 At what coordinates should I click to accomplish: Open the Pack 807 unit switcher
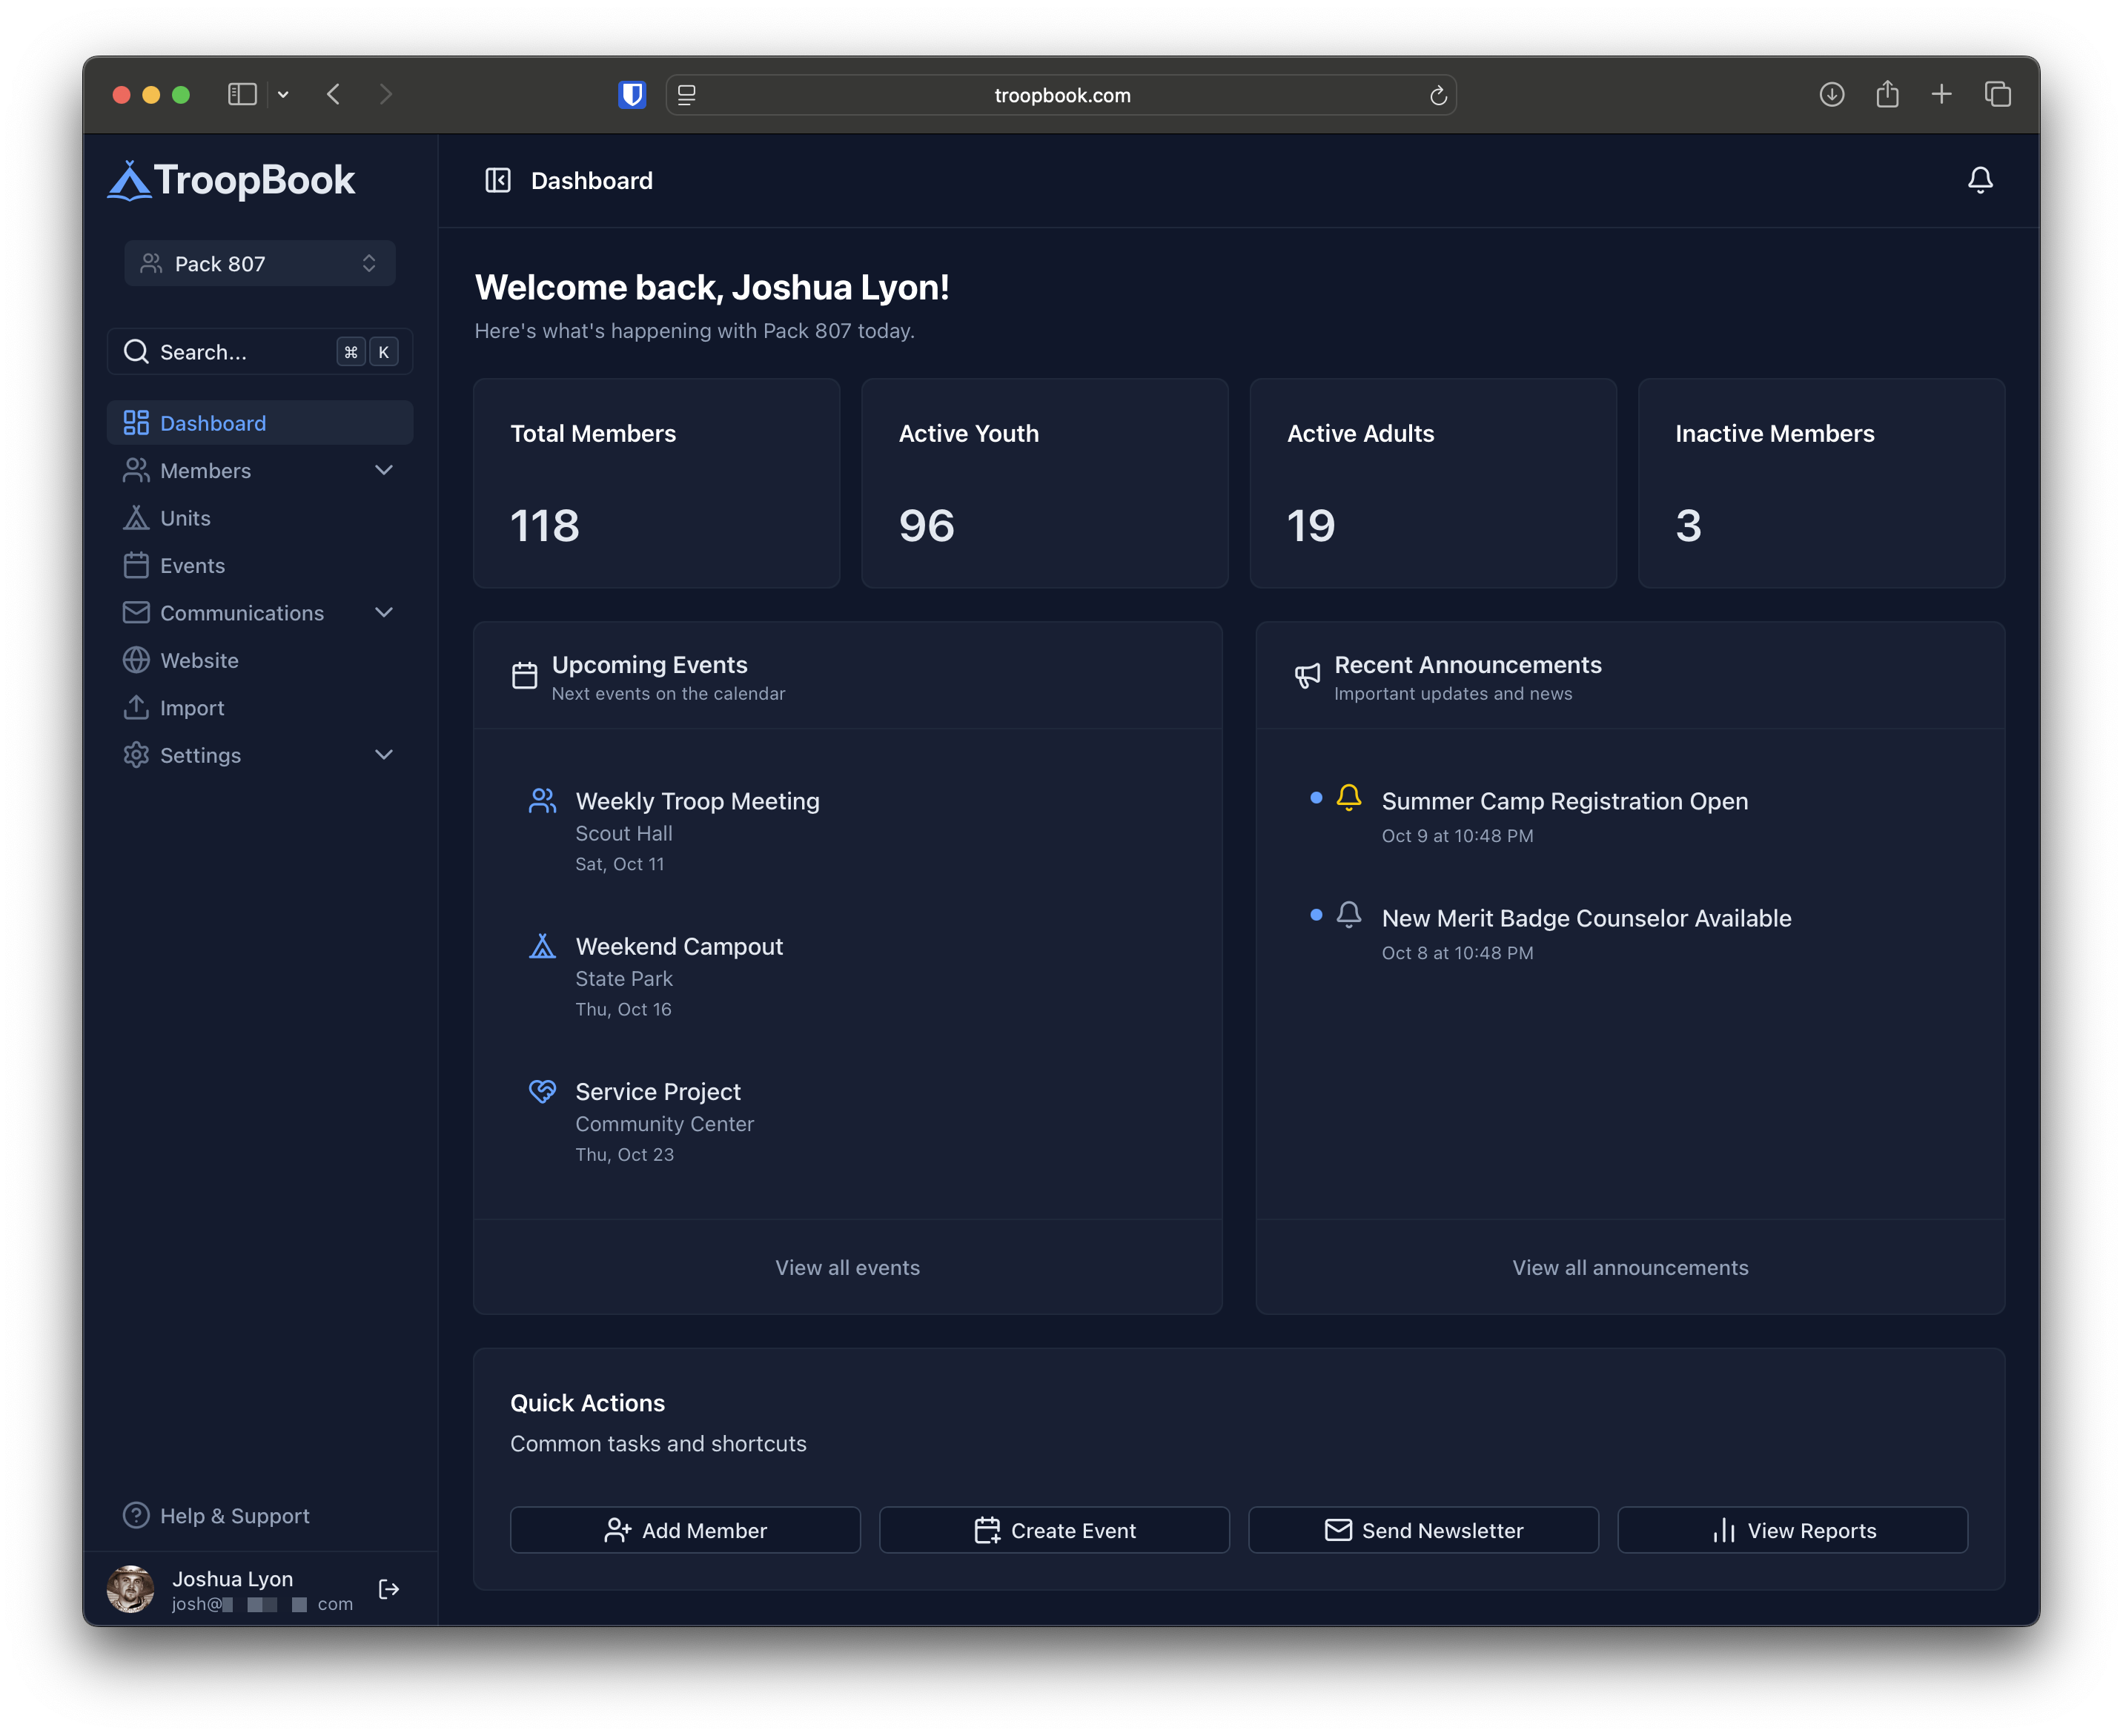click(260, 264)
